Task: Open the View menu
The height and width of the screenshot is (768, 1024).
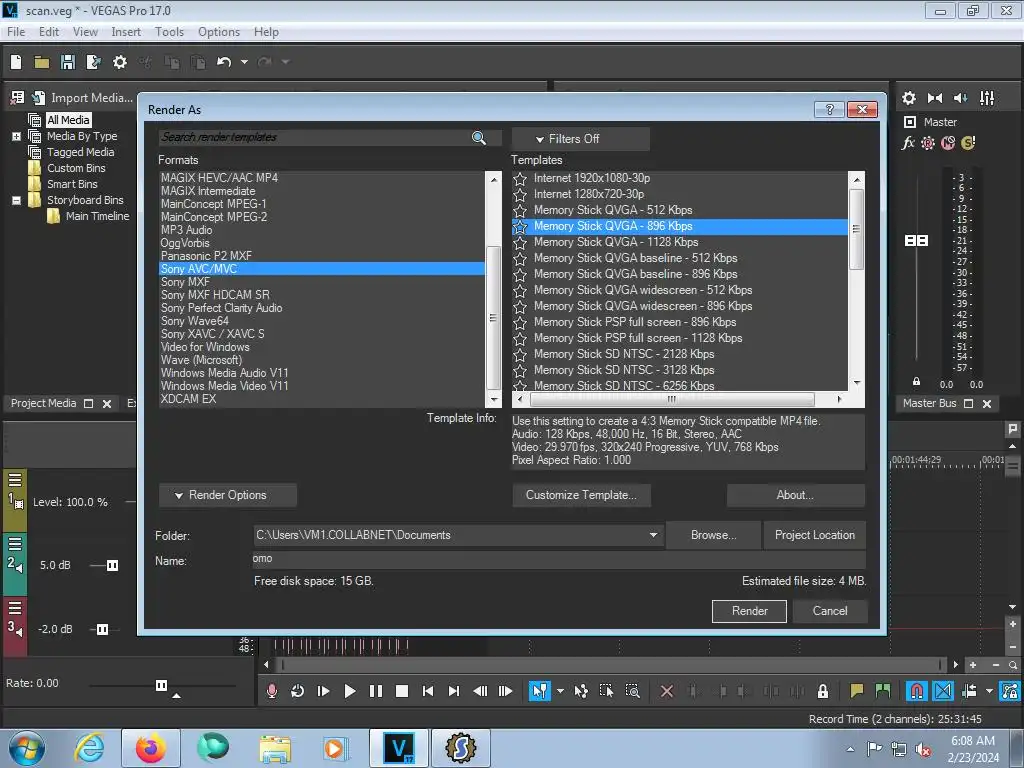Action: pos(85,31)
